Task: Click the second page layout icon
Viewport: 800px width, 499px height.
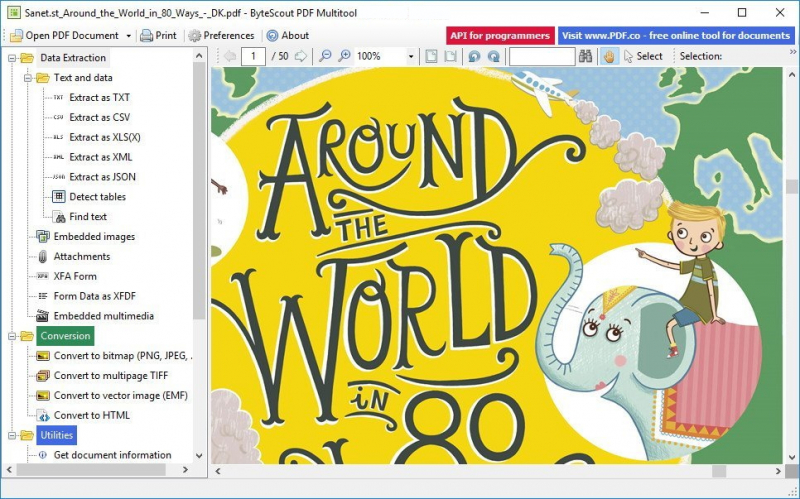Action: click(x=450, y=56)
